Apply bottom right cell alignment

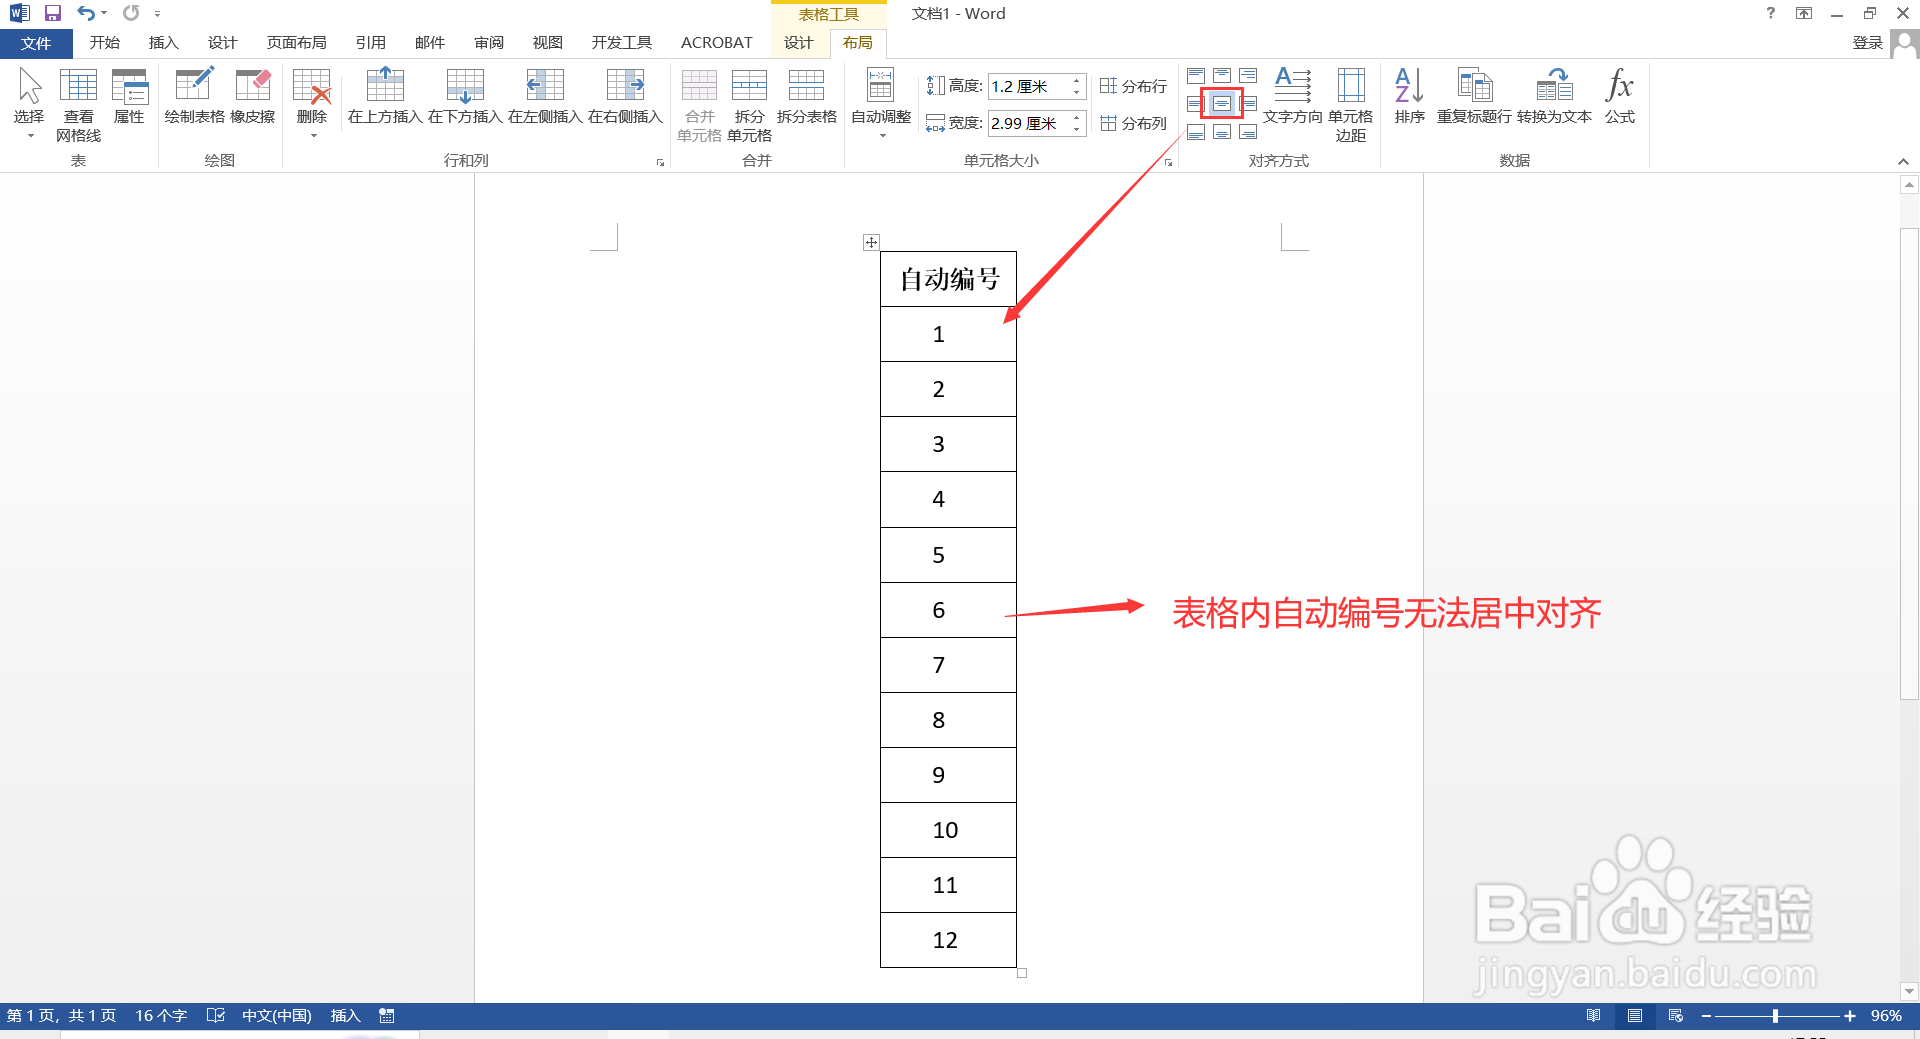[1248, 131]
